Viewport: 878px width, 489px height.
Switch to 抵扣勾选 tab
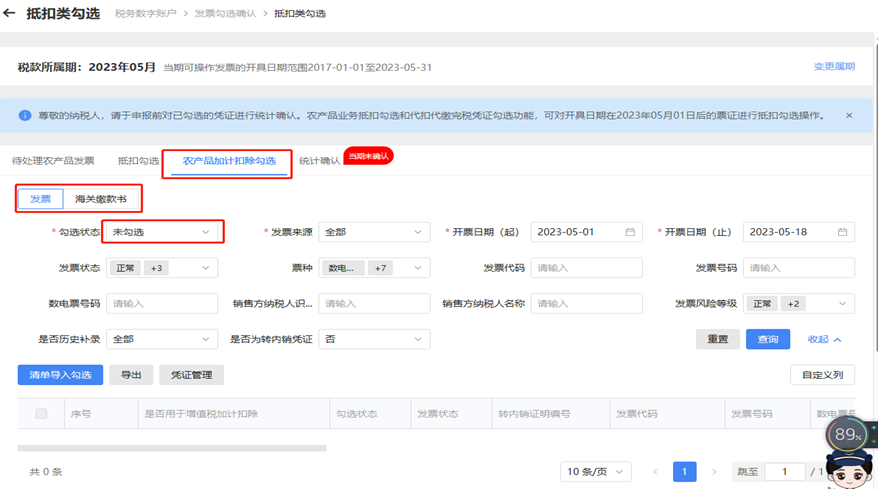[x=138, y=161]
